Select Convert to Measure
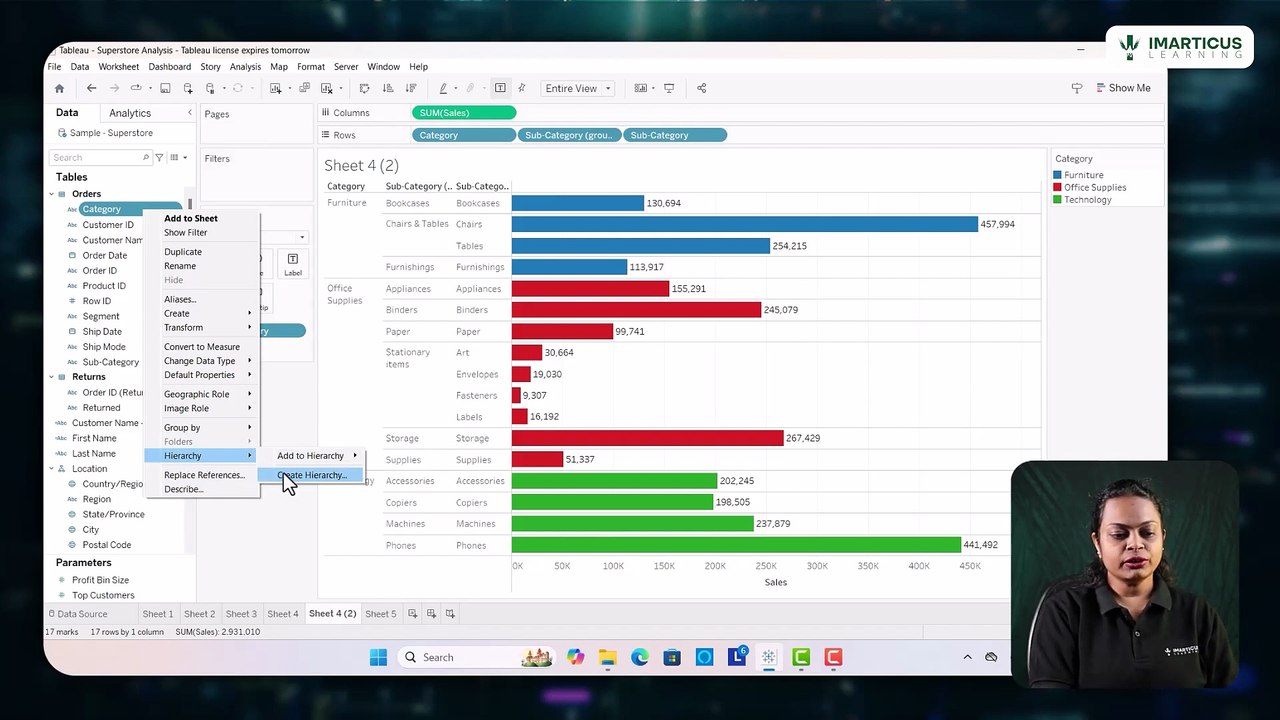This screenshot has width=1280, height=720. (x=202, y=347)
